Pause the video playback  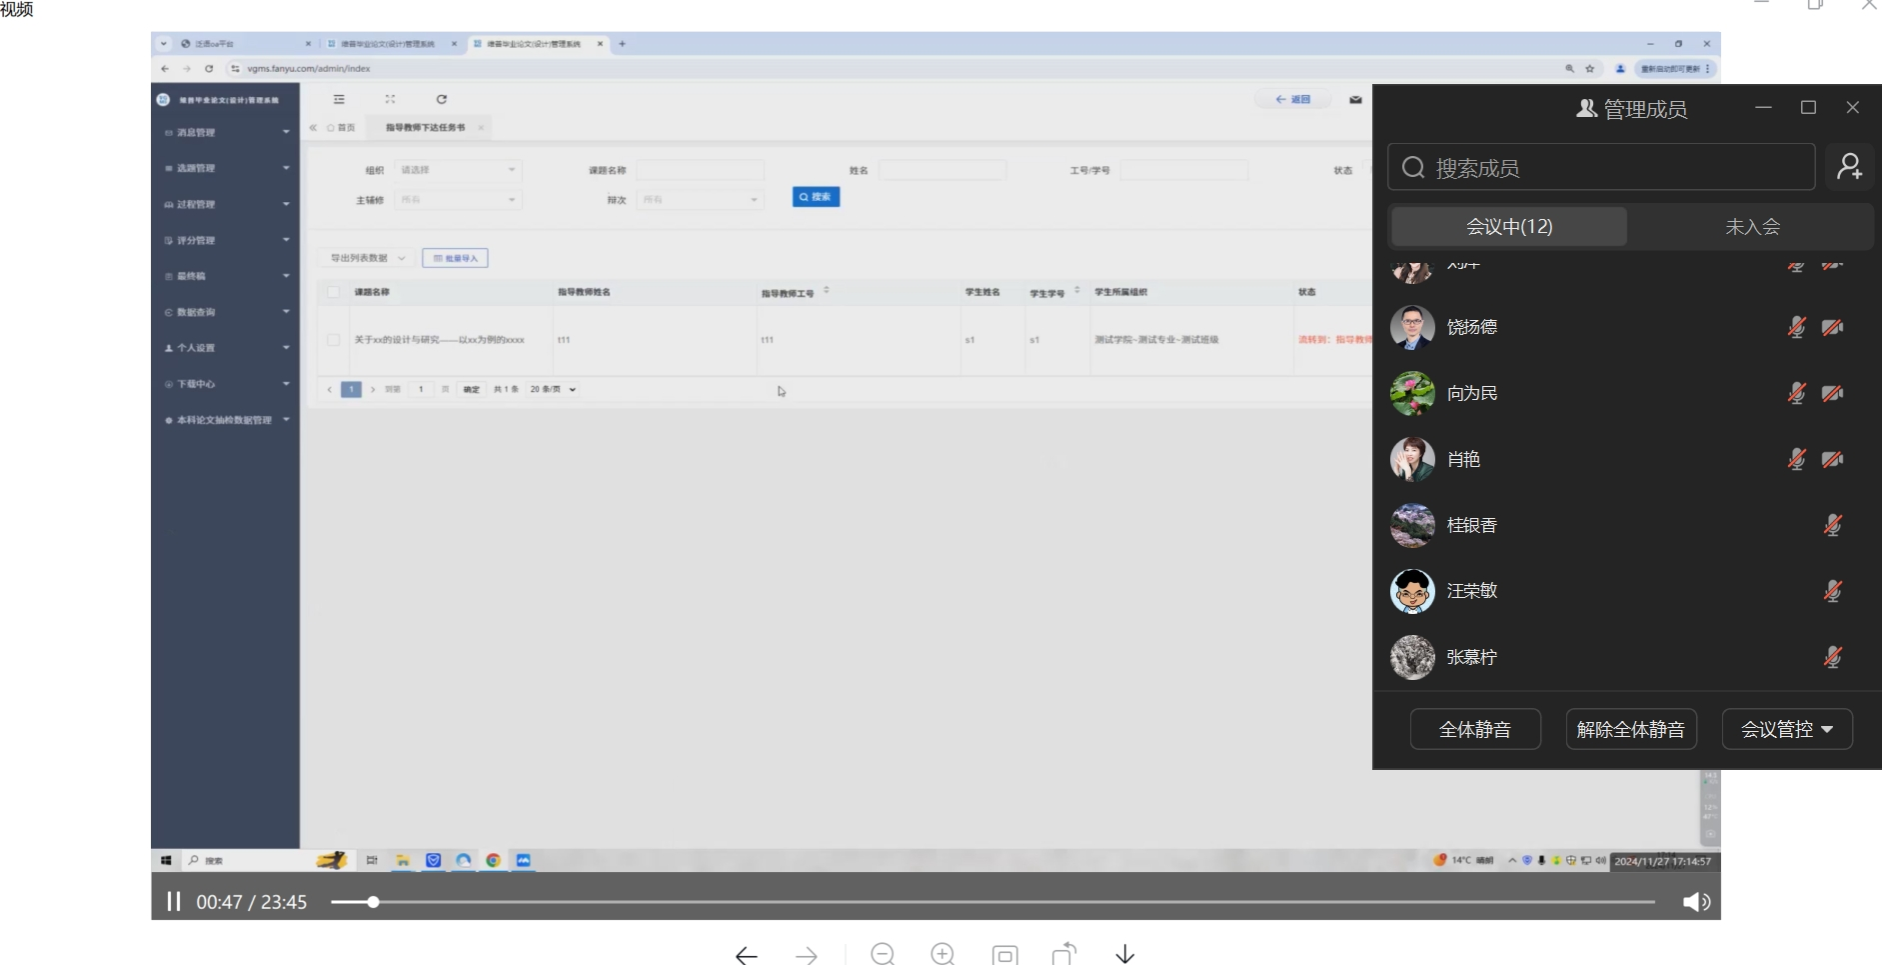(173, 902)
